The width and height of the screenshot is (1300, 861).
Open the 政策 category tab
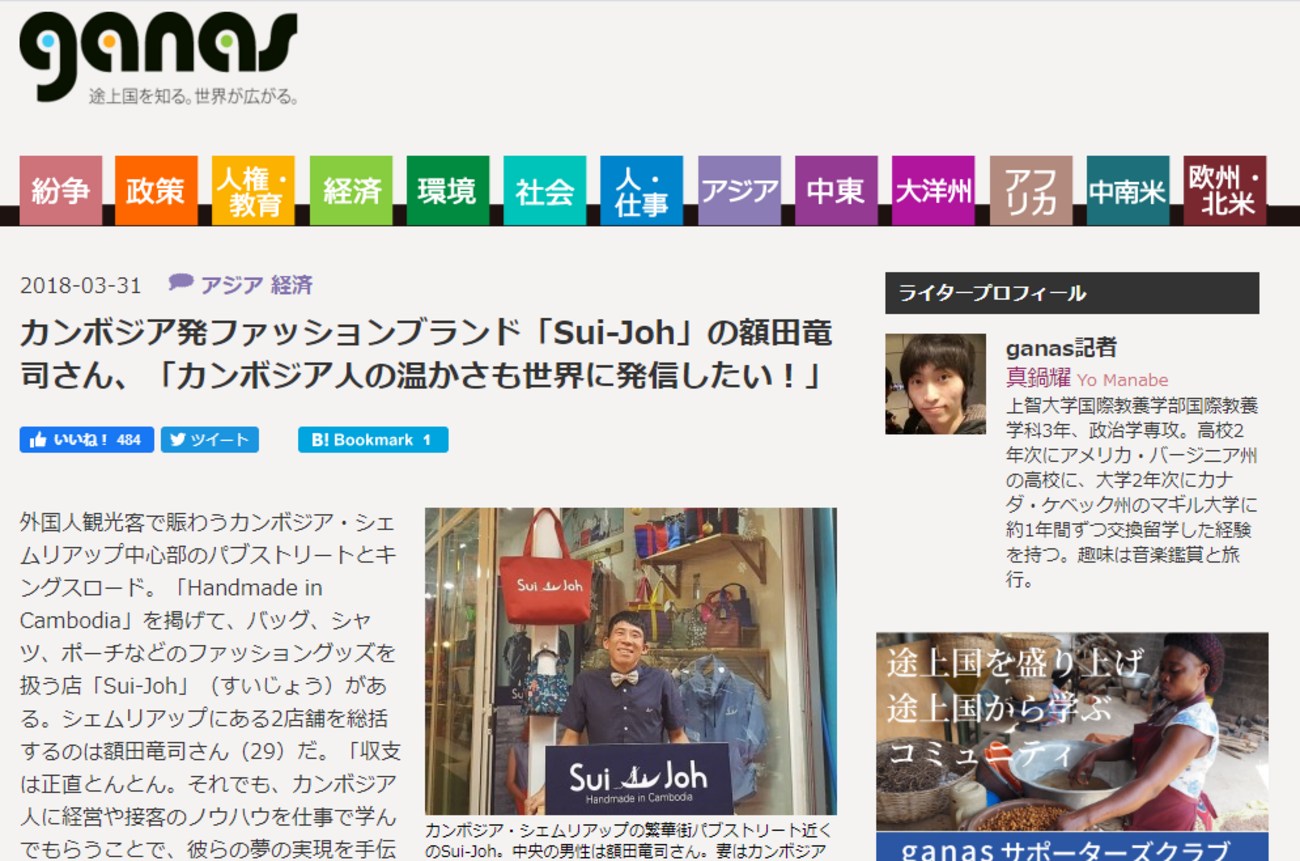point(156,190)
